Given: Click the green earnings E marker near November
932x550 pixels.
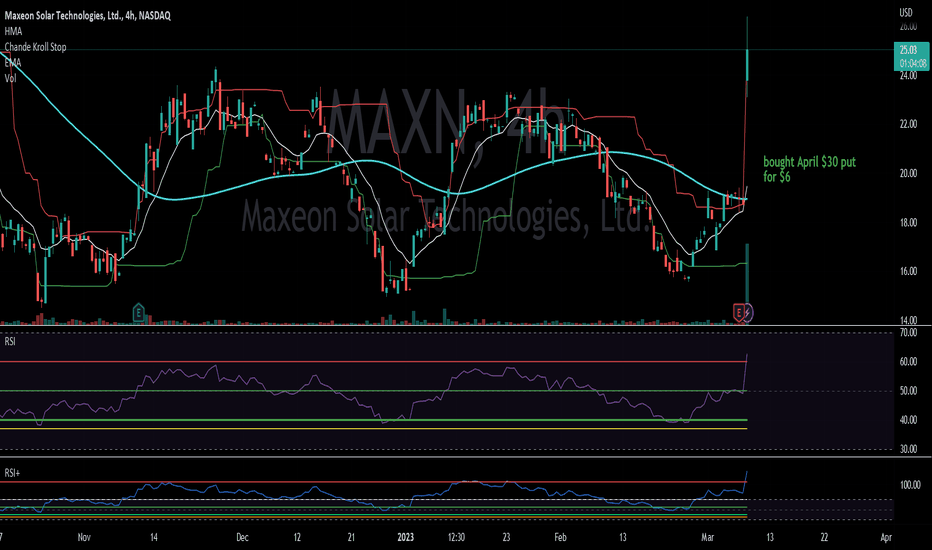Looking at the screenshot, I should click(x=138, y=312).
